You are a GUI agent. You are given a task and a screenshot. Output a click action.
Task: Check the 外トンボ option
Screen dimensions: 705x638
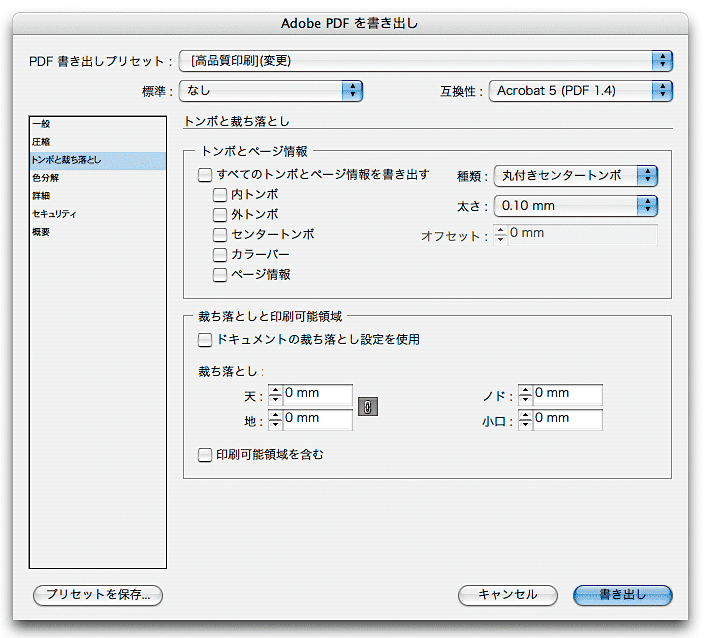[x=220, y=215]
